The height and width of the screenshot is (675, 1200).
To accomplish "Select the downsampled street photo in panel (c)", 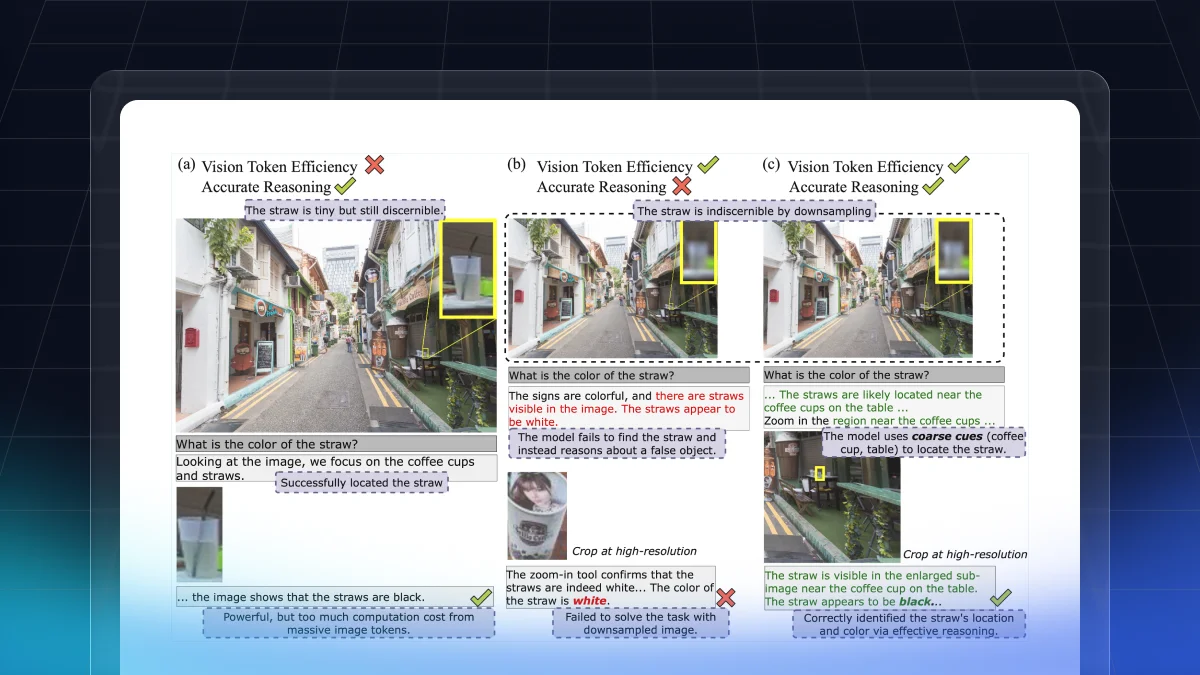I will coord(868,288).
